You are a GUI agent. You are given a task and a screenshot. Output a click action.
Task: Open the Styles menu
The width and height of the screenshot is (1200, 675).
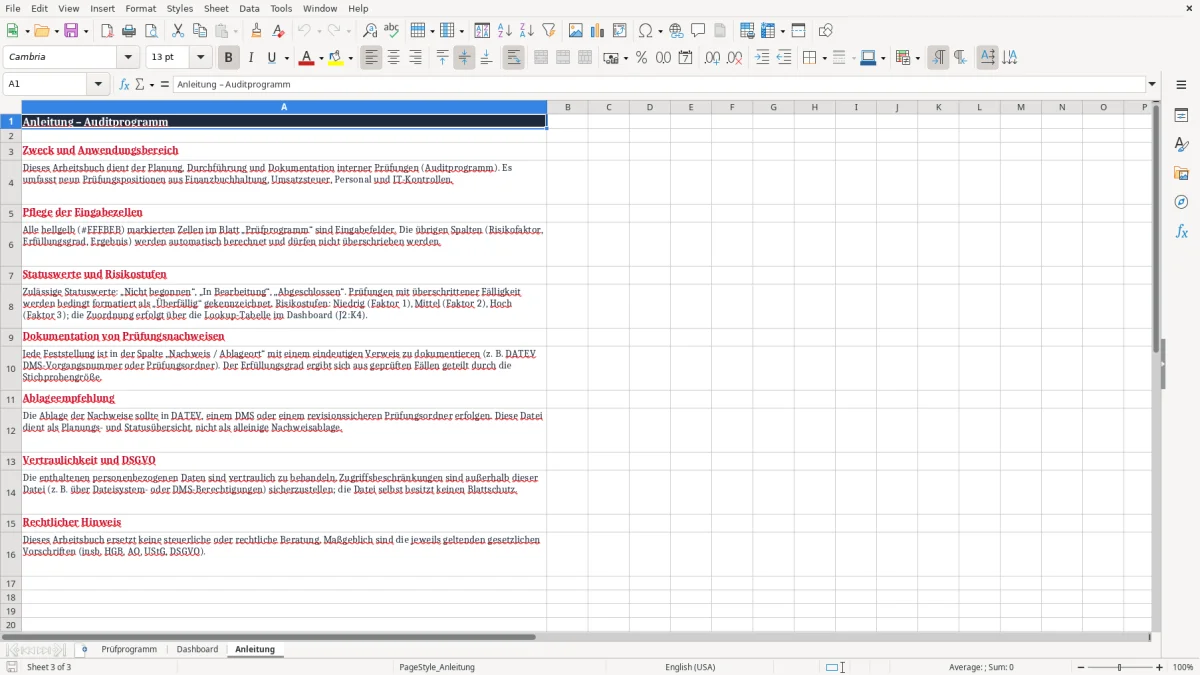[180, 8]
